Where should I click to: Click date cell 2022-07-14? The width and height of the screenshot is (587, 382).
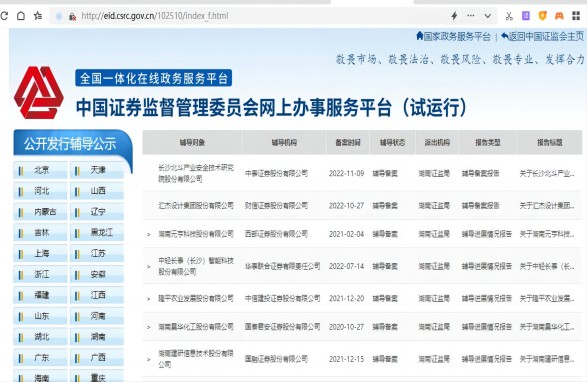coord(346,266)
